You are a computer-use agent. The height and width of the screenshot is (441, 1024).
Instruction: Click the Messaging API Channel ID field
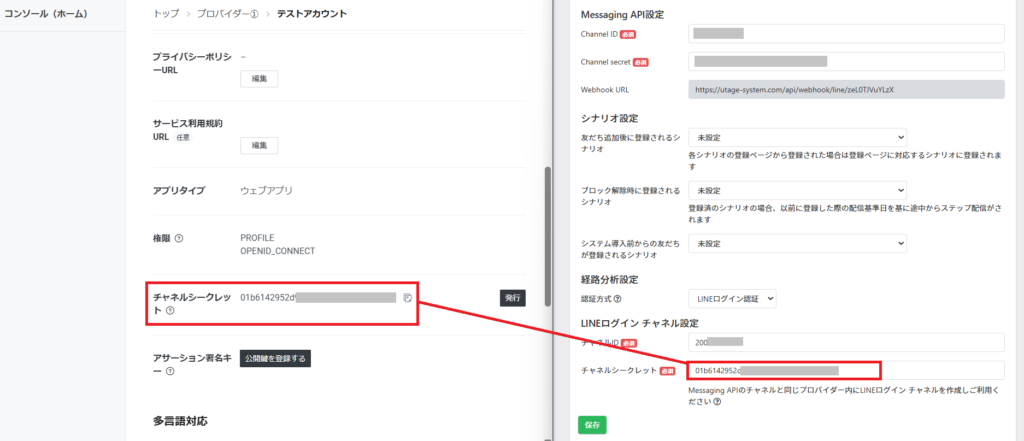(846, 34)
